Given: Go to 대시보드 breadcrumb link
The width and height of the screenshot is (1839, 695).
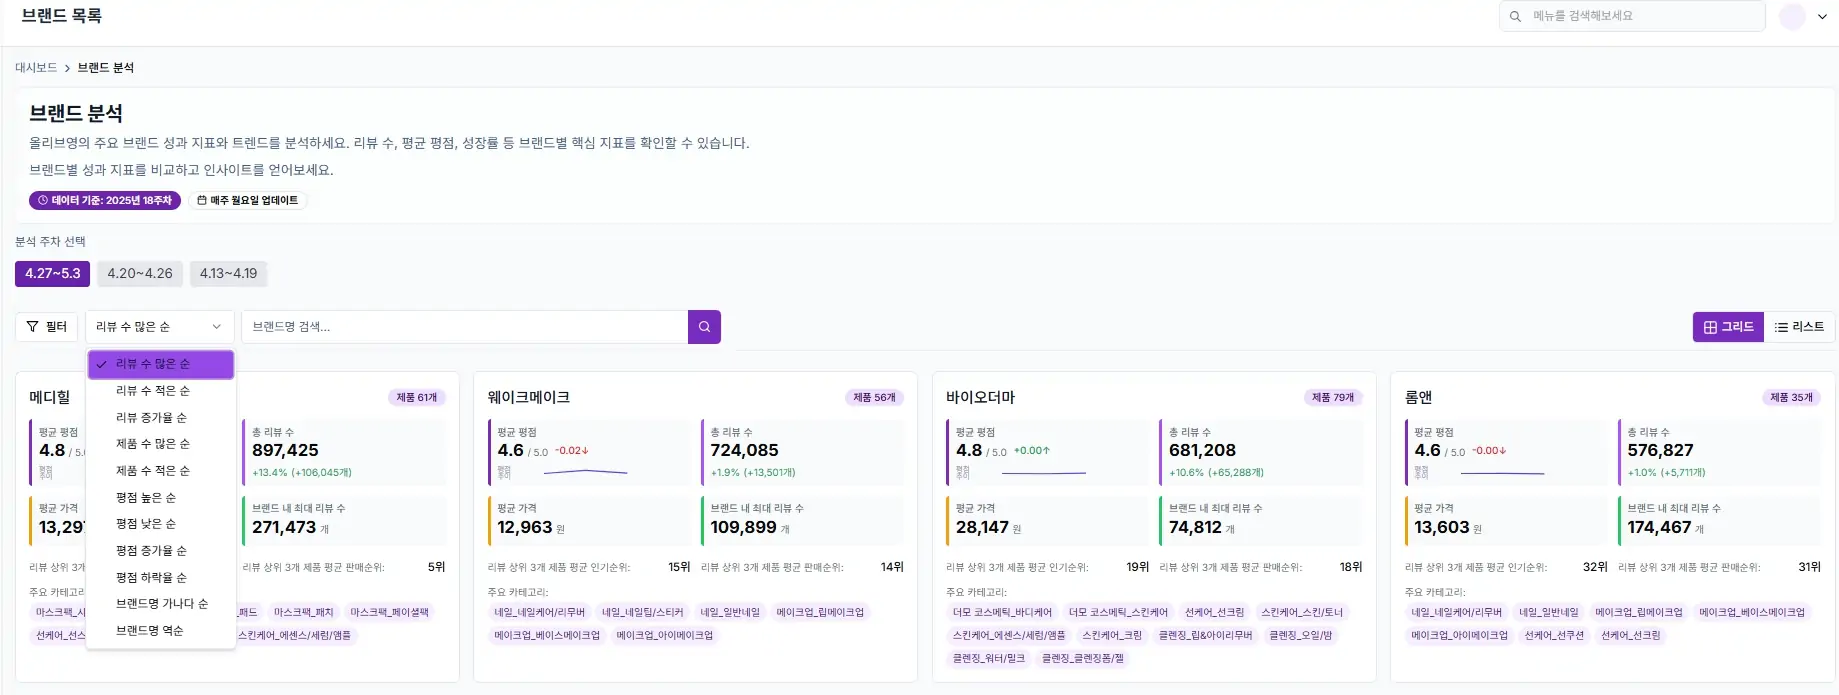Looking at the screenshot, I should tap(36, 68).
